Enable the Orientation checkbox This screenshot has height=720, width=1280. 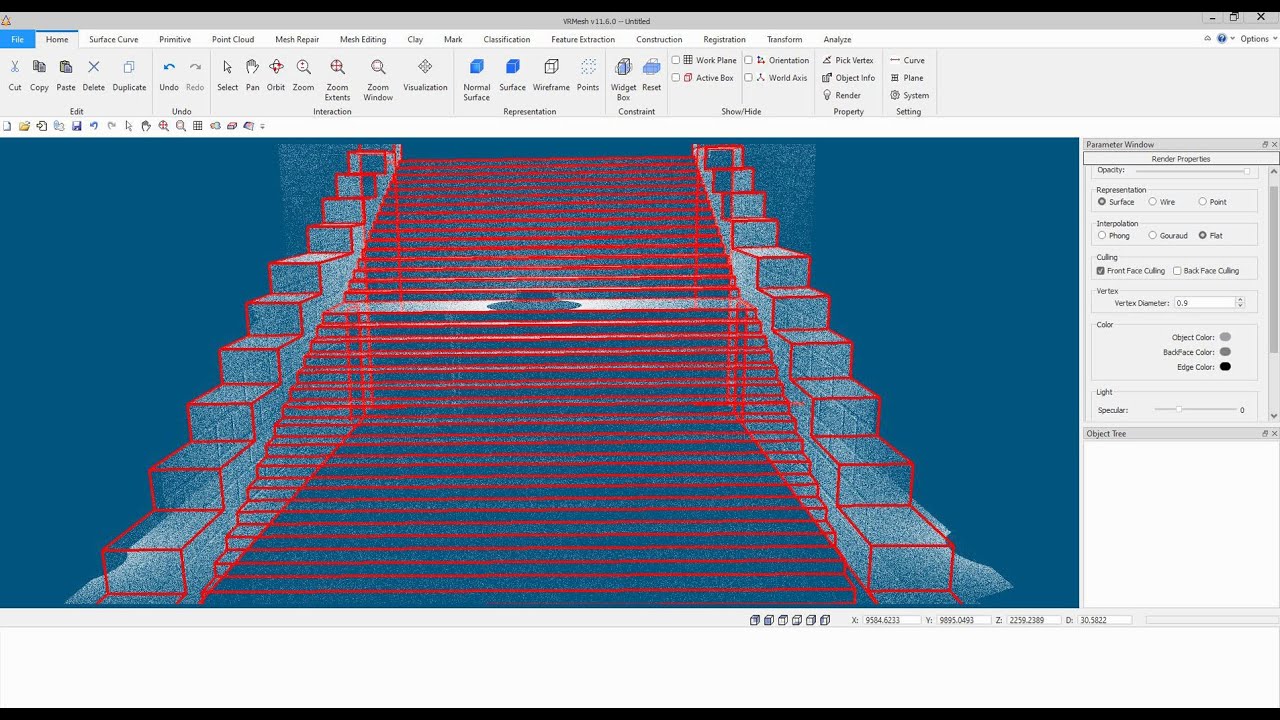click(748, 60)
